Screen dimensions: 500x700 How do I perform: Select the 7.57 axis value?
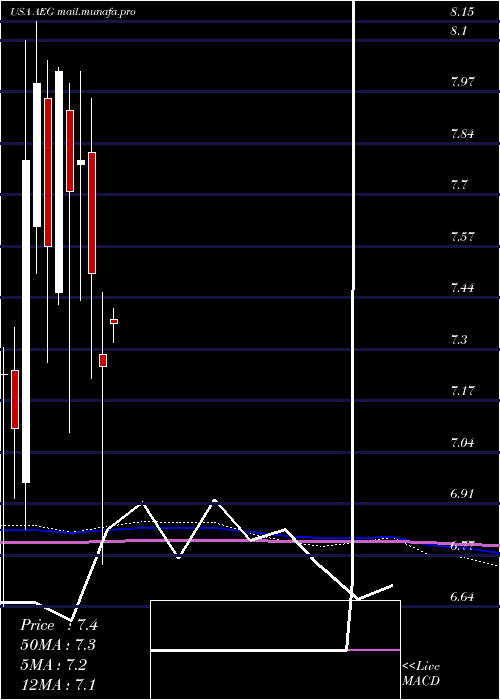pos(462,236)
